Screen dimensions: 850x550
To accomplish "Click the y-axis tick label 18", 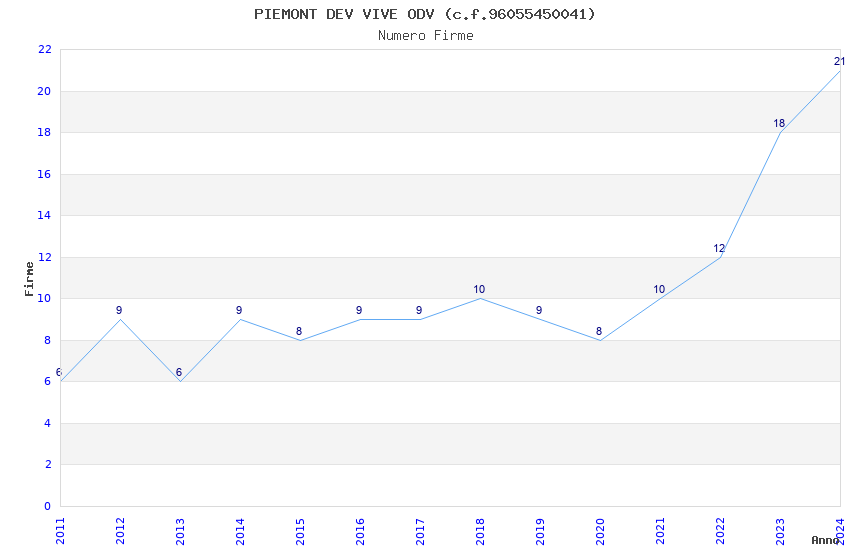I will coord(44,132).
